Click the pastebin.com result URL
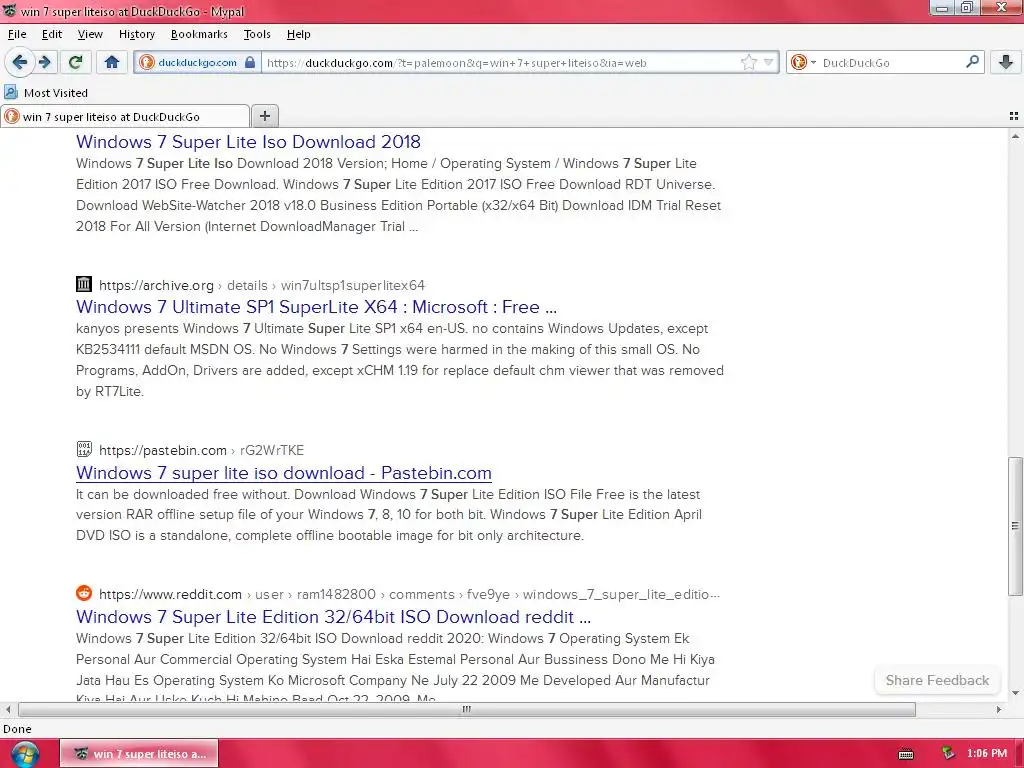 pyautogui.click(x=163, y=451)
